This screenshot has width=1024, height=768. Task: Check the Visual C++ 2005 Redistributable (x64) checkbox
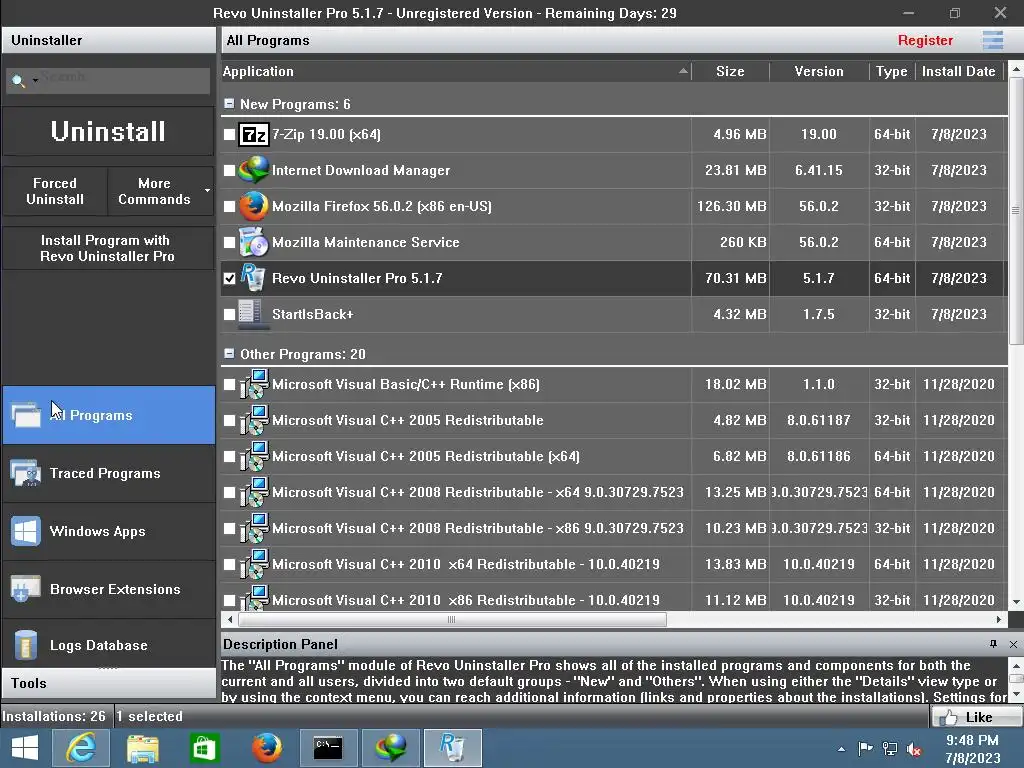[x=229, y=456]
